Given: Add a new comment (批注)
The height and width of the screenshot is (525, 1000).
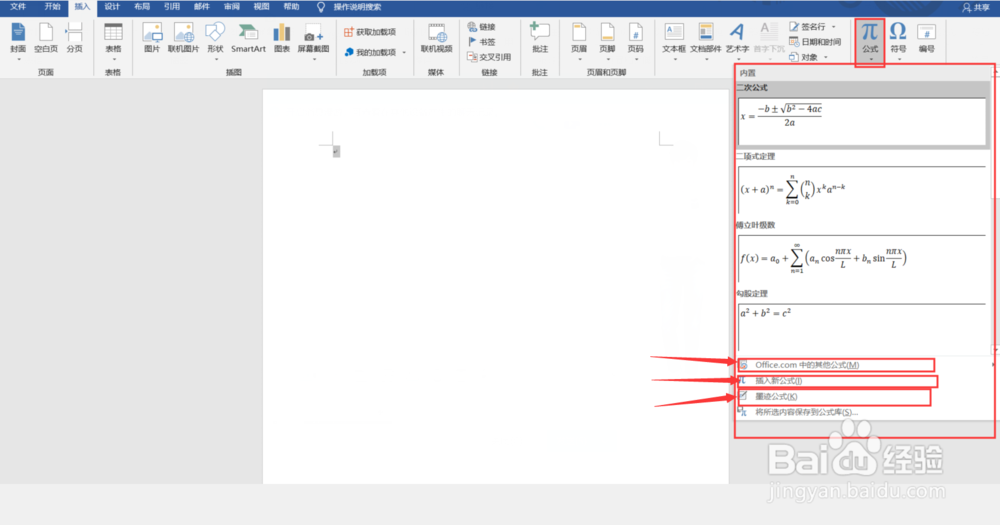Looking at the screenshot, I should click(x=540, y=38).
